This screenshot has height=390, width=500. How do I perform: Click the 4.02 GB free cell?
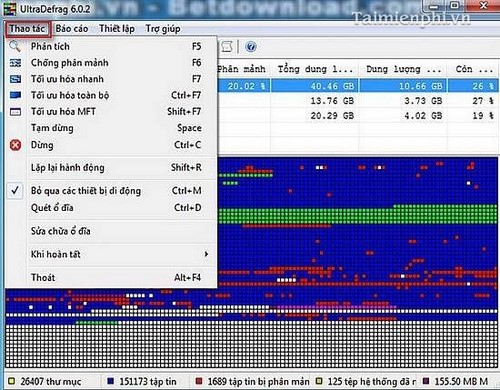point(423,116)
